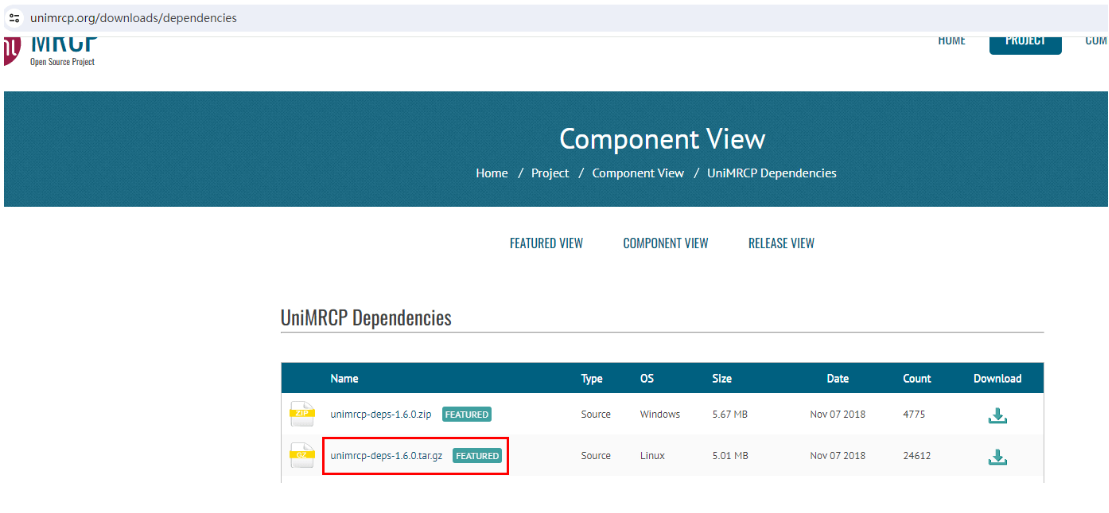Click the Windows OS cell
This screenshot has width=1109, height=513.
660,415
